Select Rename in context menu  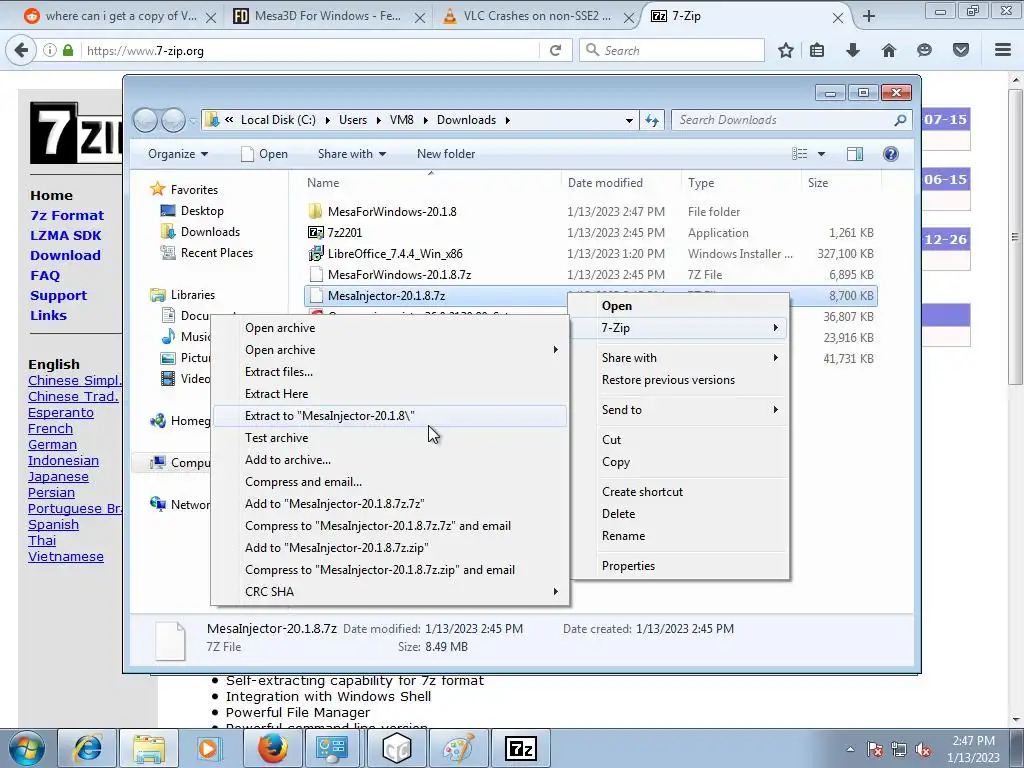pos(680,536)
